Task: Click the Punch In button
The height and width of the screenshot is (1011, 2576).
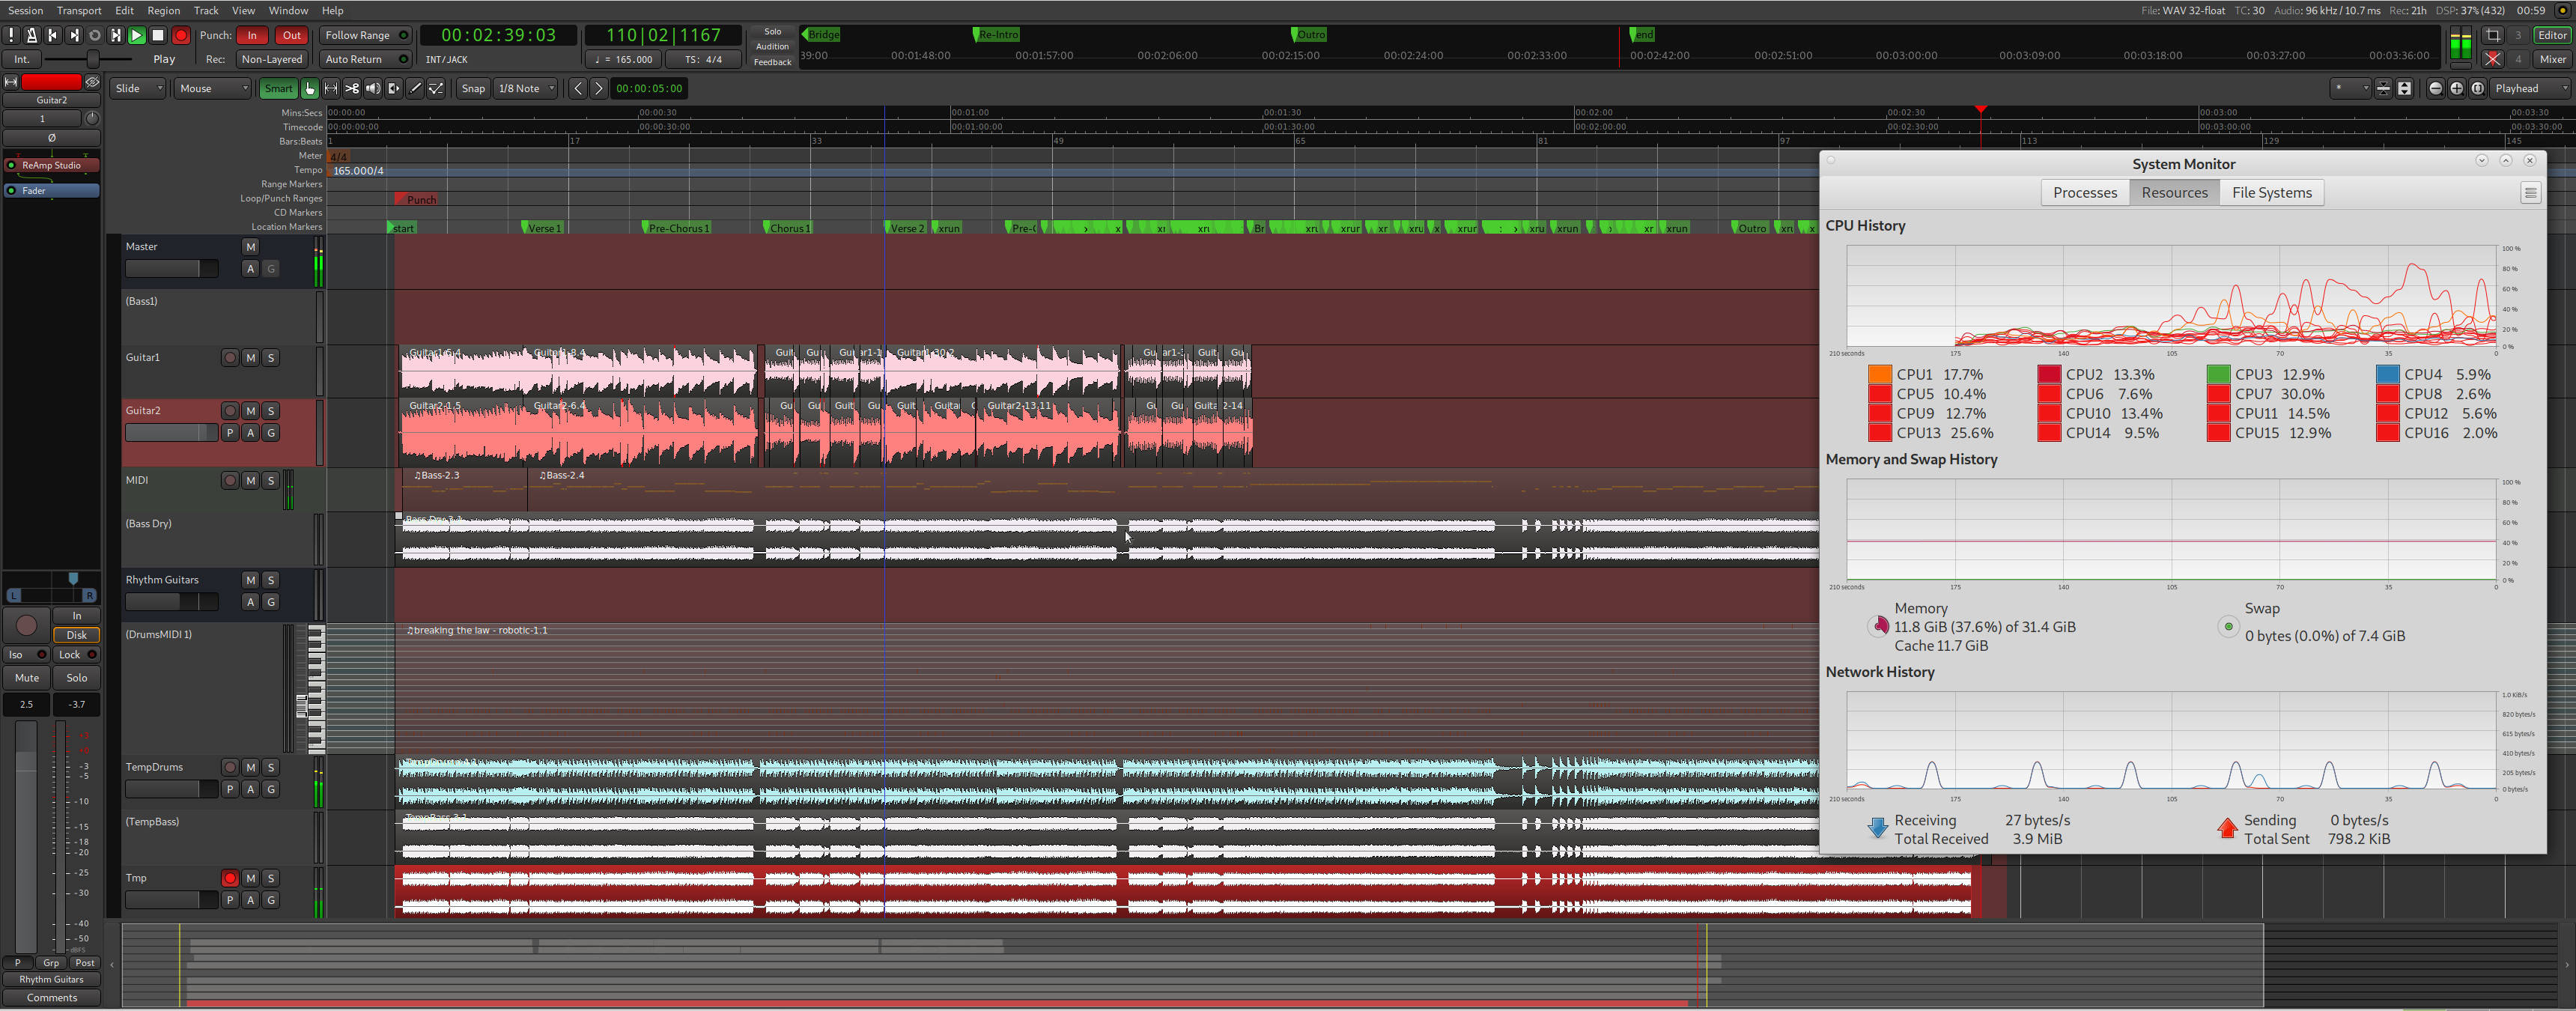Action: [252, 35]
